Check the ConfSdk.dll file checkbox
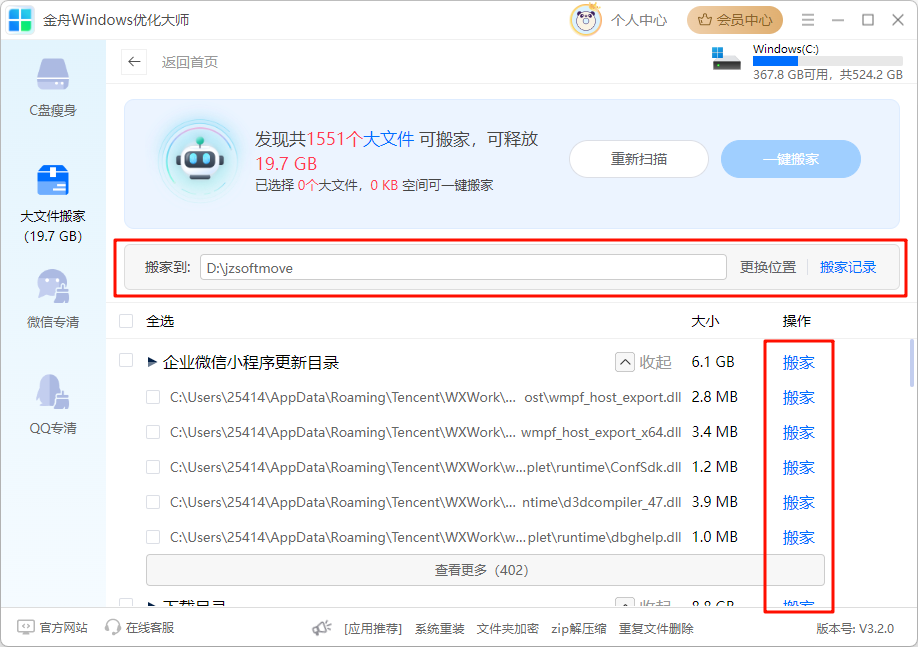 (153, 467)
